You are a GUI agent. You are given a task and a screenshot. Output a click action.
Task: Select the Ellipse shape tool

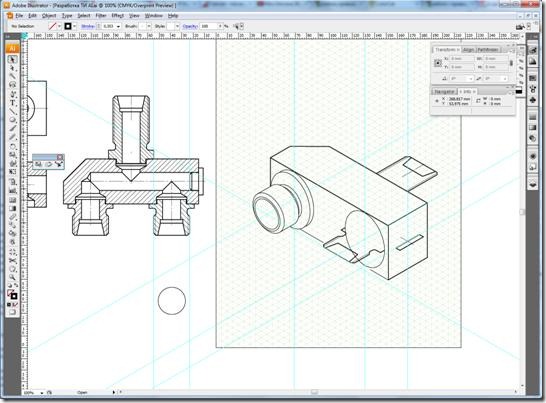pyautogui.click(x=13, y=120)
